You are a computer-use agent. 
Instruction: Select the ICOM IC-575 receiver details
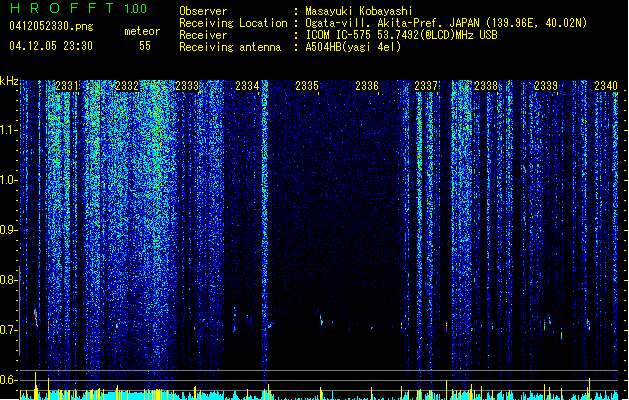click(401, 35)
